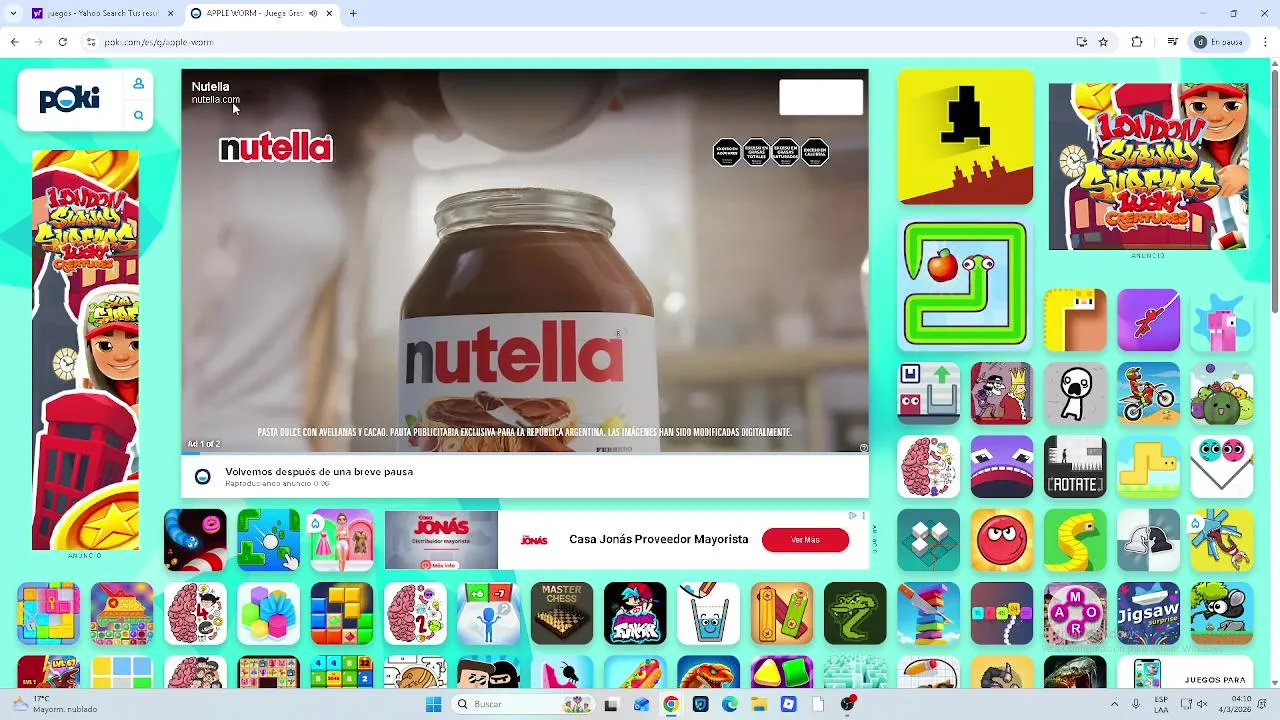Open the Master Chess game icon
Viewport: 1280px width, 720px height.
562,613
